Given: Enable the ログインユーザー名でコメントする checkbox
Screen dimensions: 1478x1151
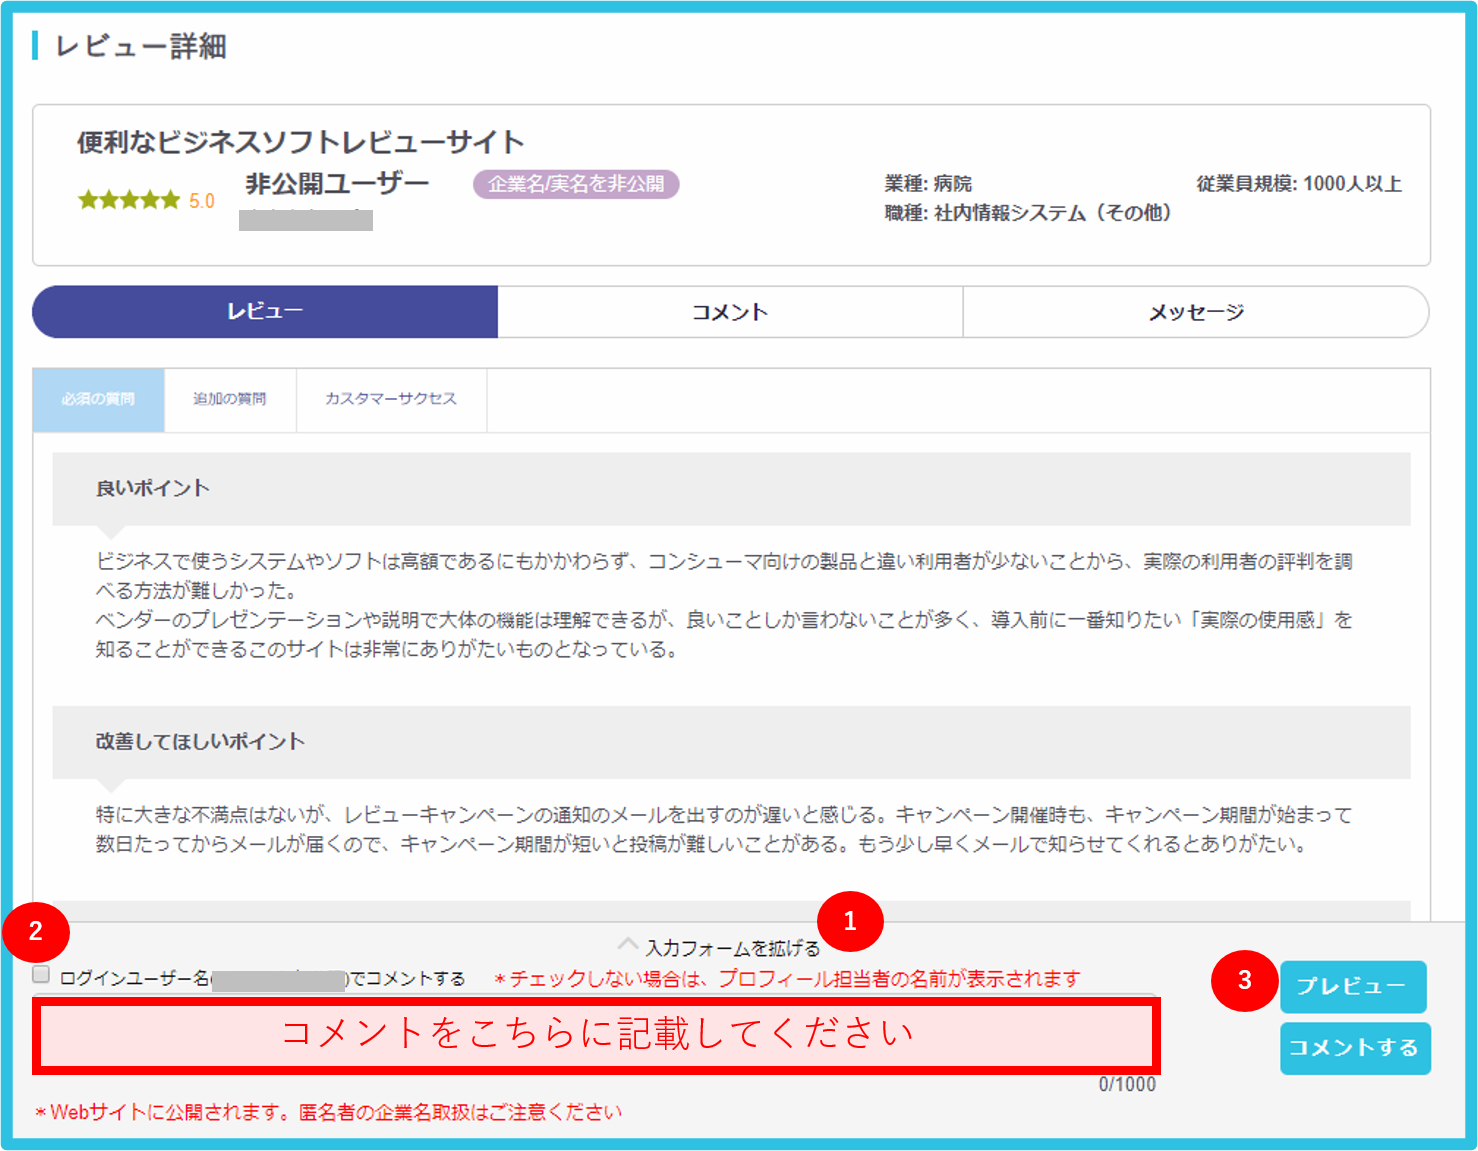Looking at the screenshot, I should pos(40,974).
